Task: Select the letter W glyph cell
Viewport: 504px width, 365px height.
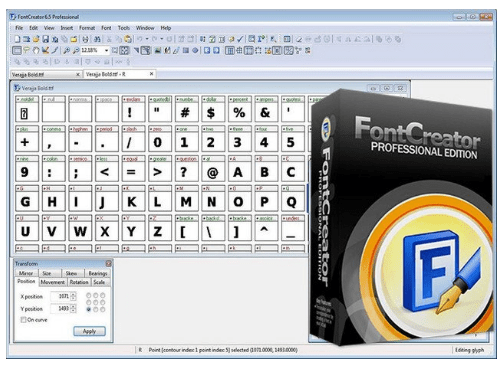Action: pos(80,228)
